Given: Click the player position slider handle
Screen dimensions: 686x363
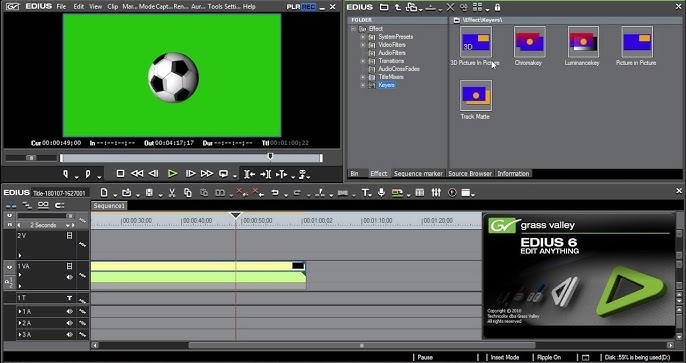Looking at the screenshot, I should [x=270, y=156].
